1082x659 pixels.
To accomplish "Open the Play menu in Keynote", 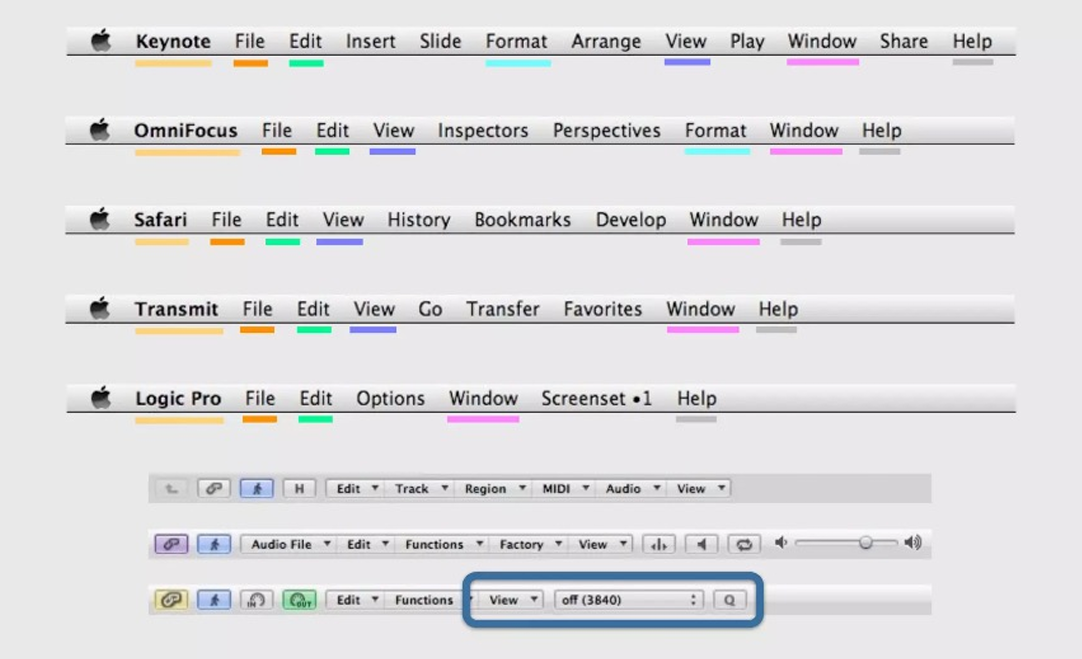I will click(747, 41).
